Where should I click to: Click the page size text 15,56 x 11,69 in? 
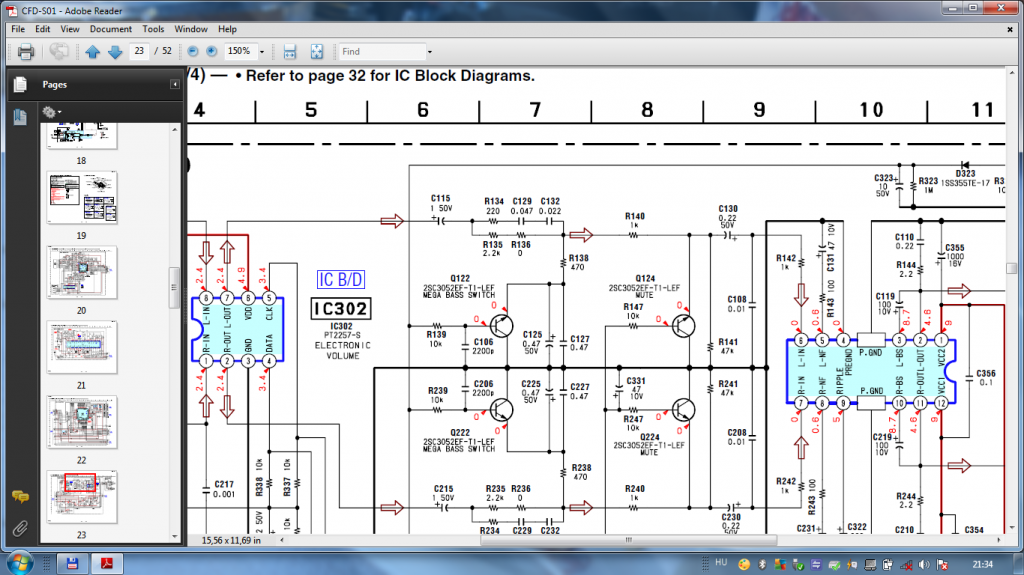click(x=231, y=540)
